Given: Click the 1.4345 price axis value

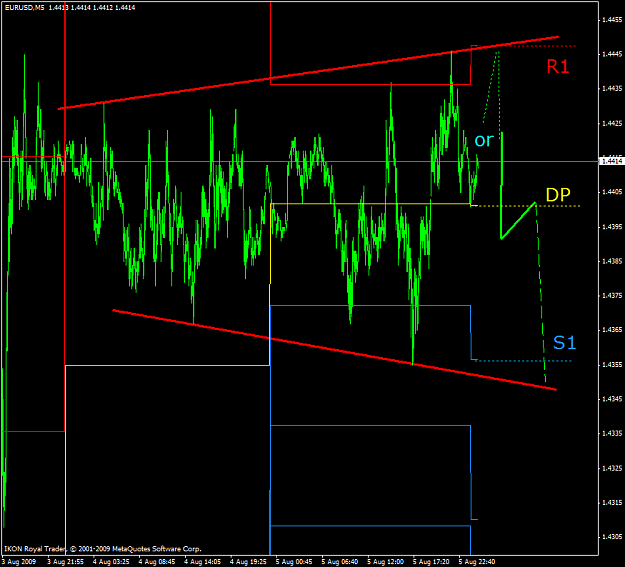Looking at the screenshot, I should tap(612, 399).
